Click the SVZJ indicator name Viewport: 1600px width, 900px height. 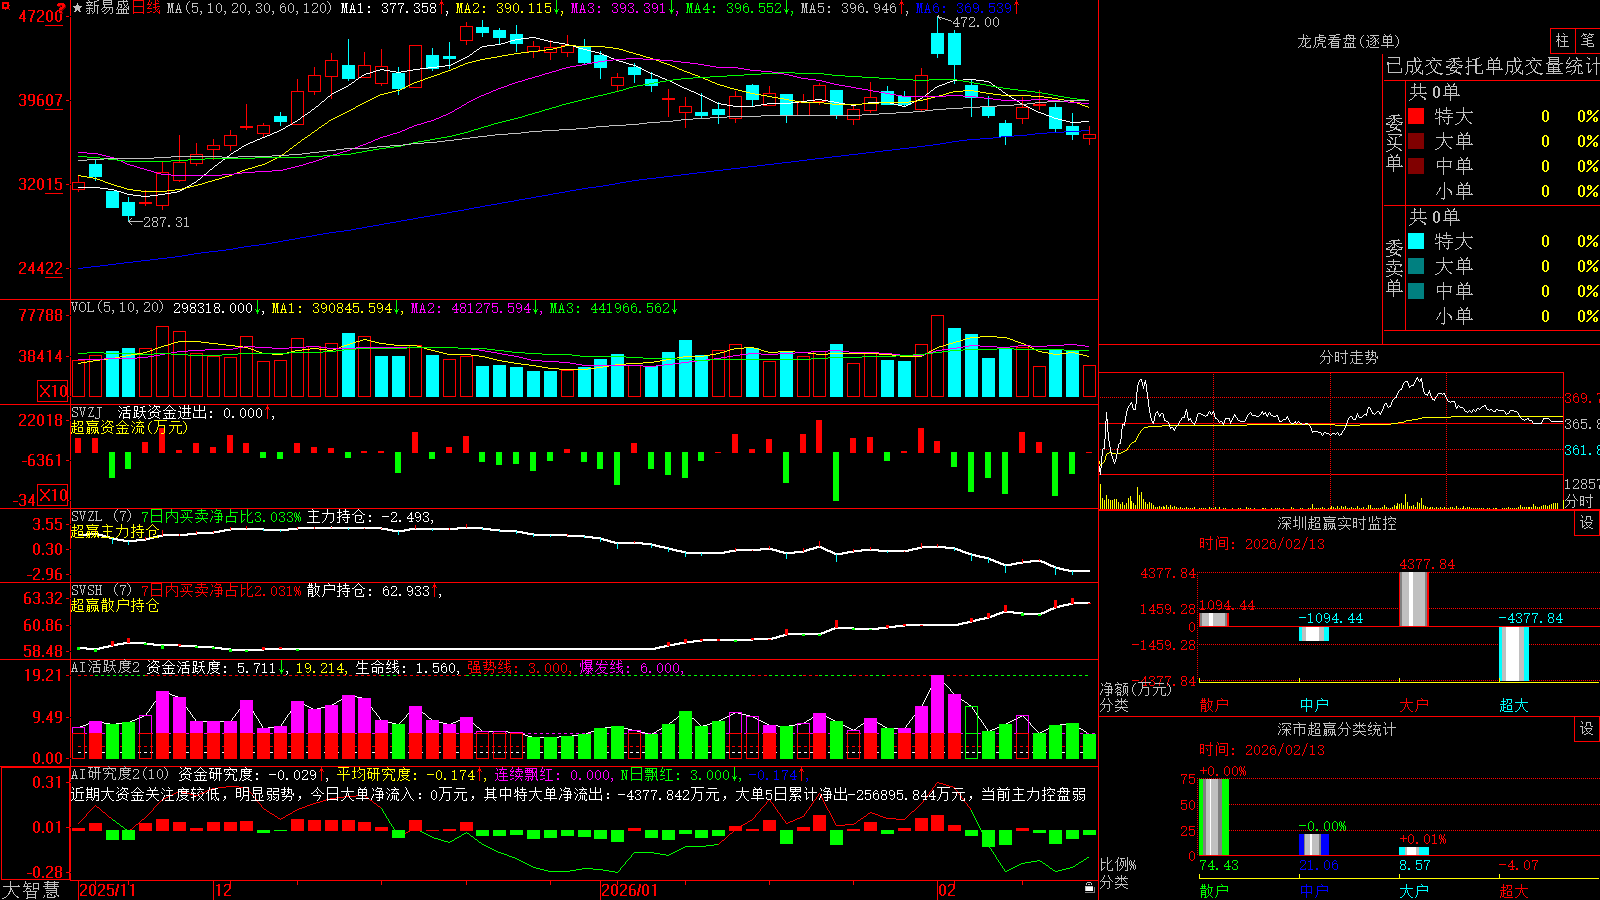(87, 412)
